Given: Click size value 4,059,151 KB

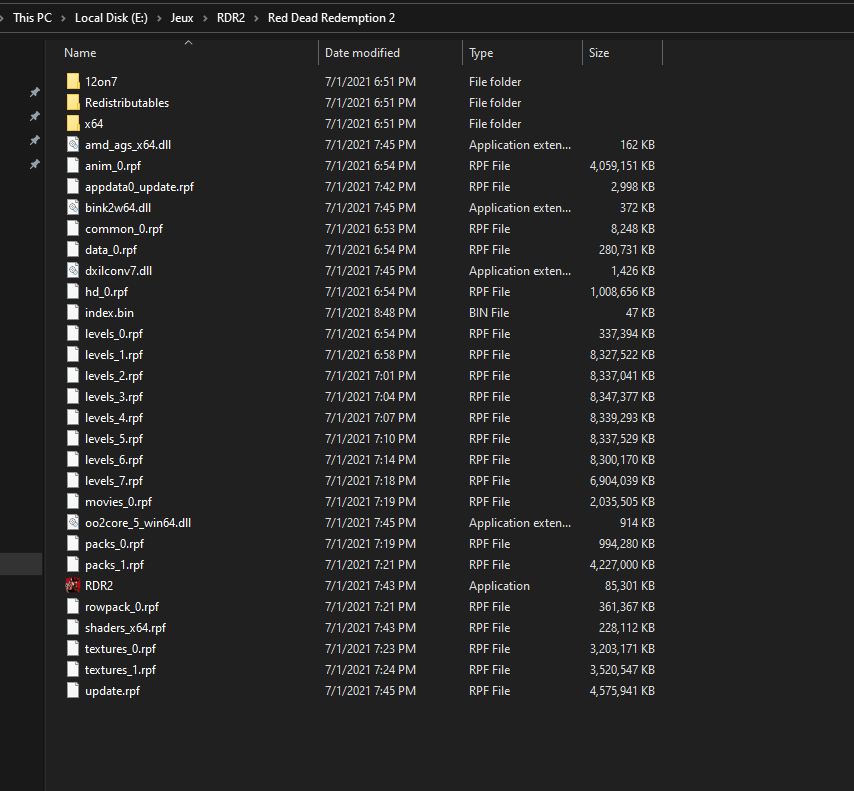Looking at the screenshot, I should click(622, 166).
